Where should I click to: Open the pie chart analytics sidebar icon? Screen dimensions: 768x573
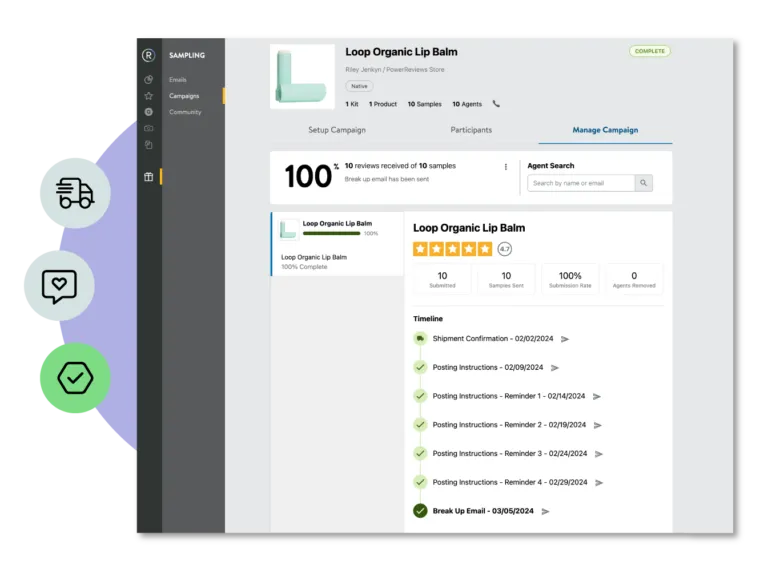149,79
